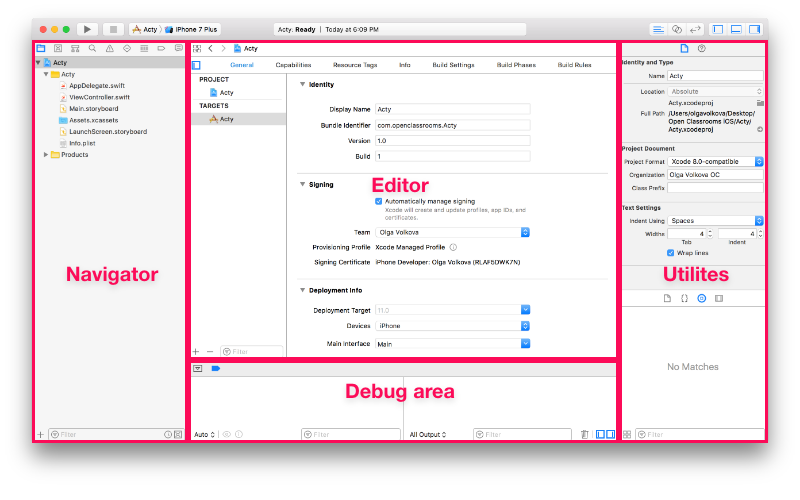
Task: Show the Quick Help inspector
Action: [702, 48]
